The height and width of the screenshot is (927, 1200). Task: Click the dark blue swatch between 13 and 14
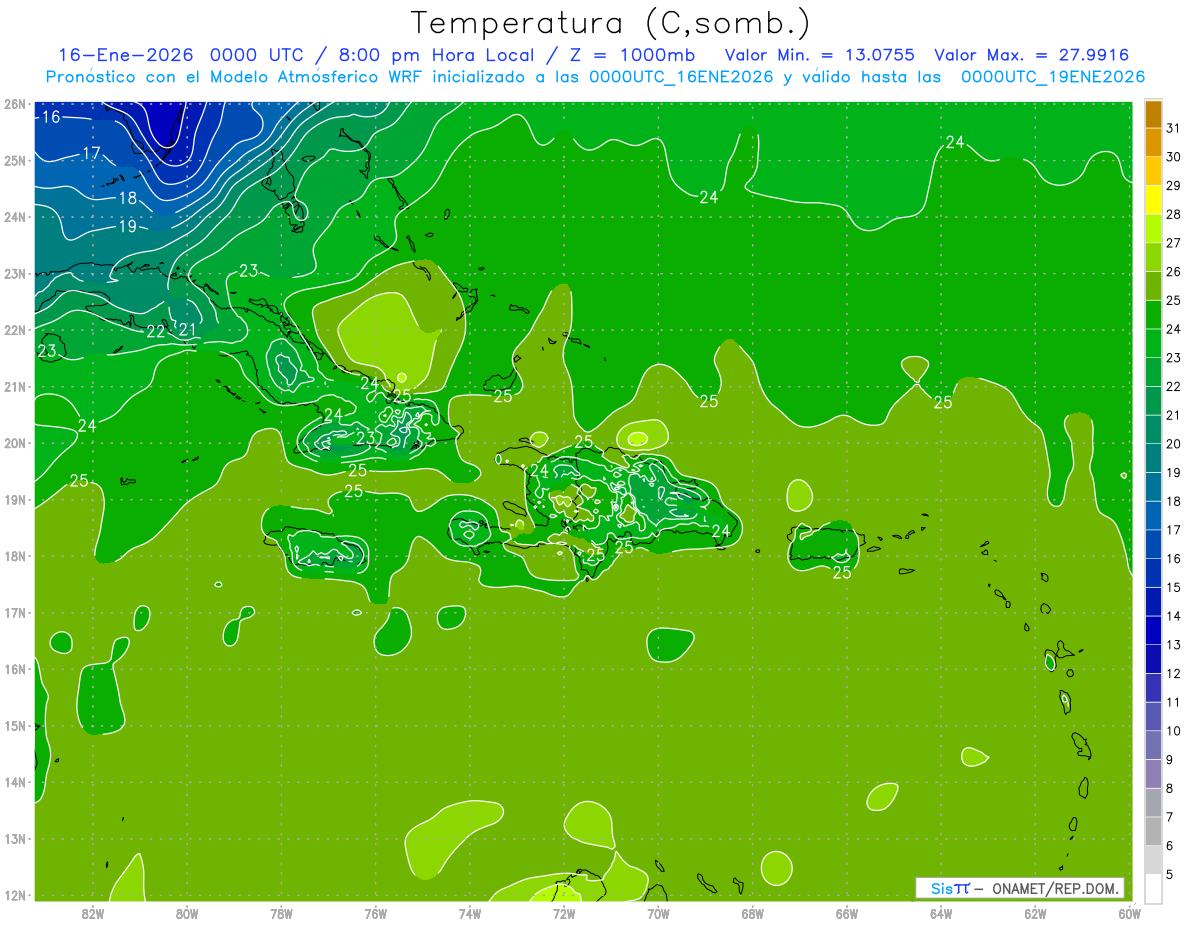point(1153,630)
